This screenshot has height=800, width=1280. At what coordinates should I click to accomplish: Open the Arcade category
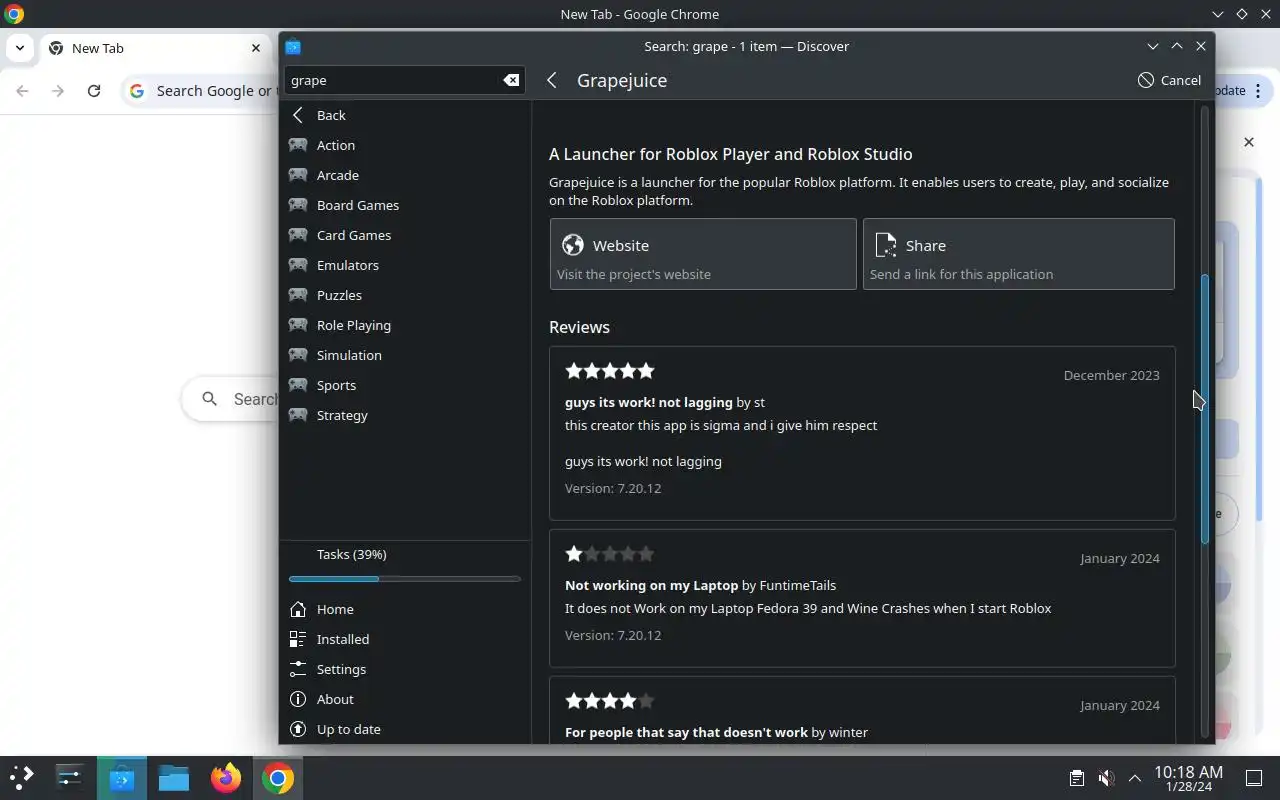(405, 175)
